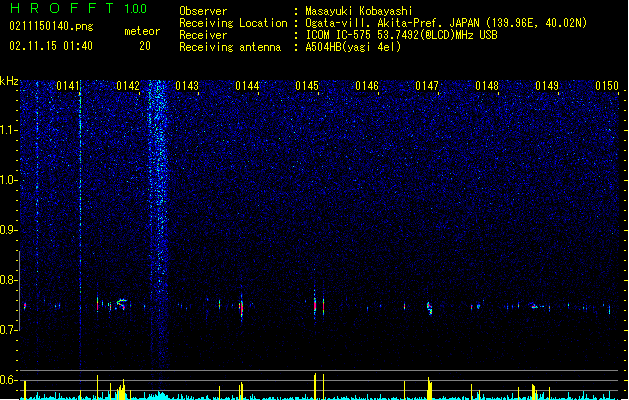Image resolution: width=629 pixels, height=400 pixels.
Task: Click the 0141 time marker
Action: (x=68, y=86)
